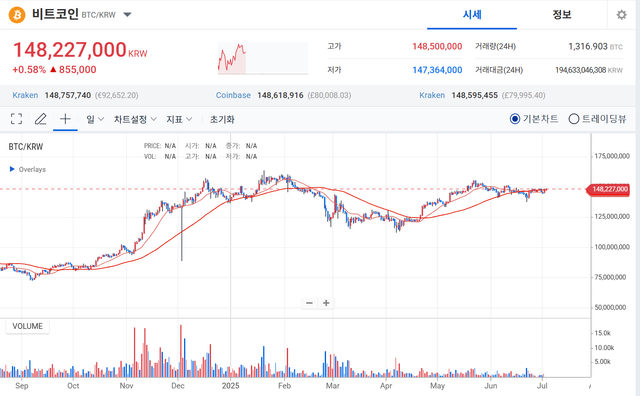The image size is (640, 396).
Task: Click the 저가 value 147,364,000
Action: (437, 70)
